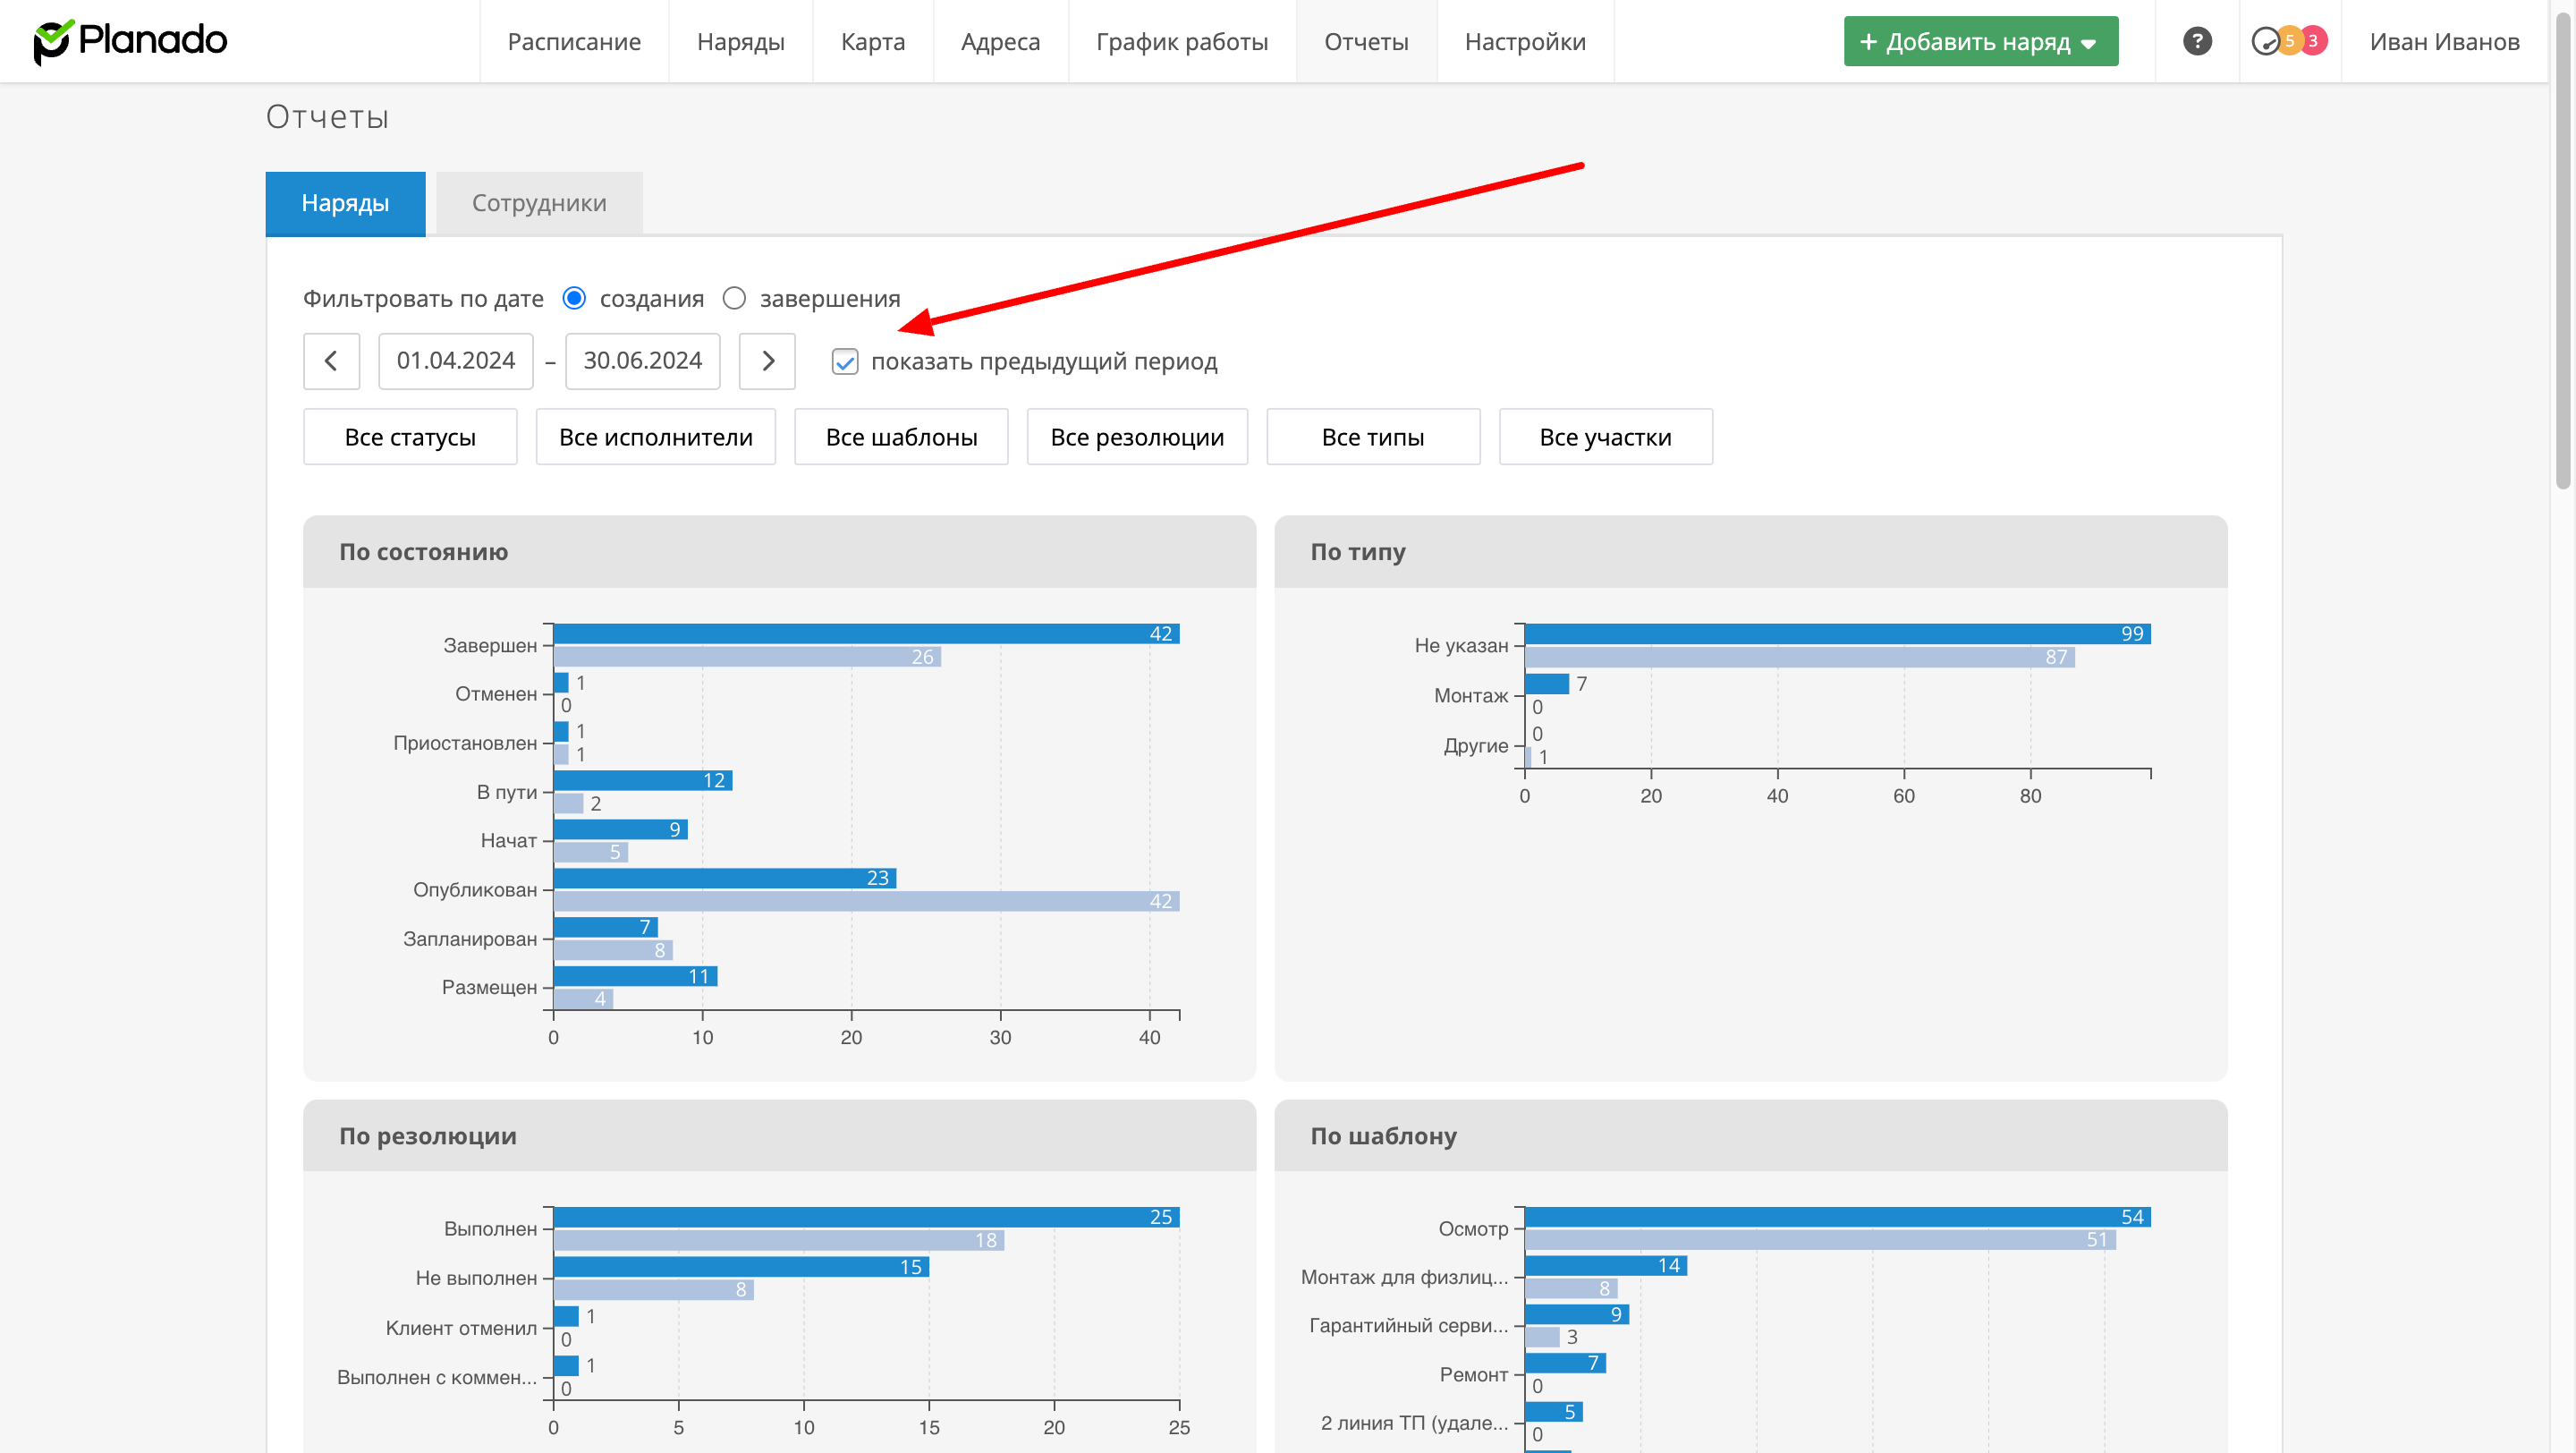The height and width of the screenshot is (1453, 2576).
Task: Open the Все участки filter
Action: (x=1605, y=437)
